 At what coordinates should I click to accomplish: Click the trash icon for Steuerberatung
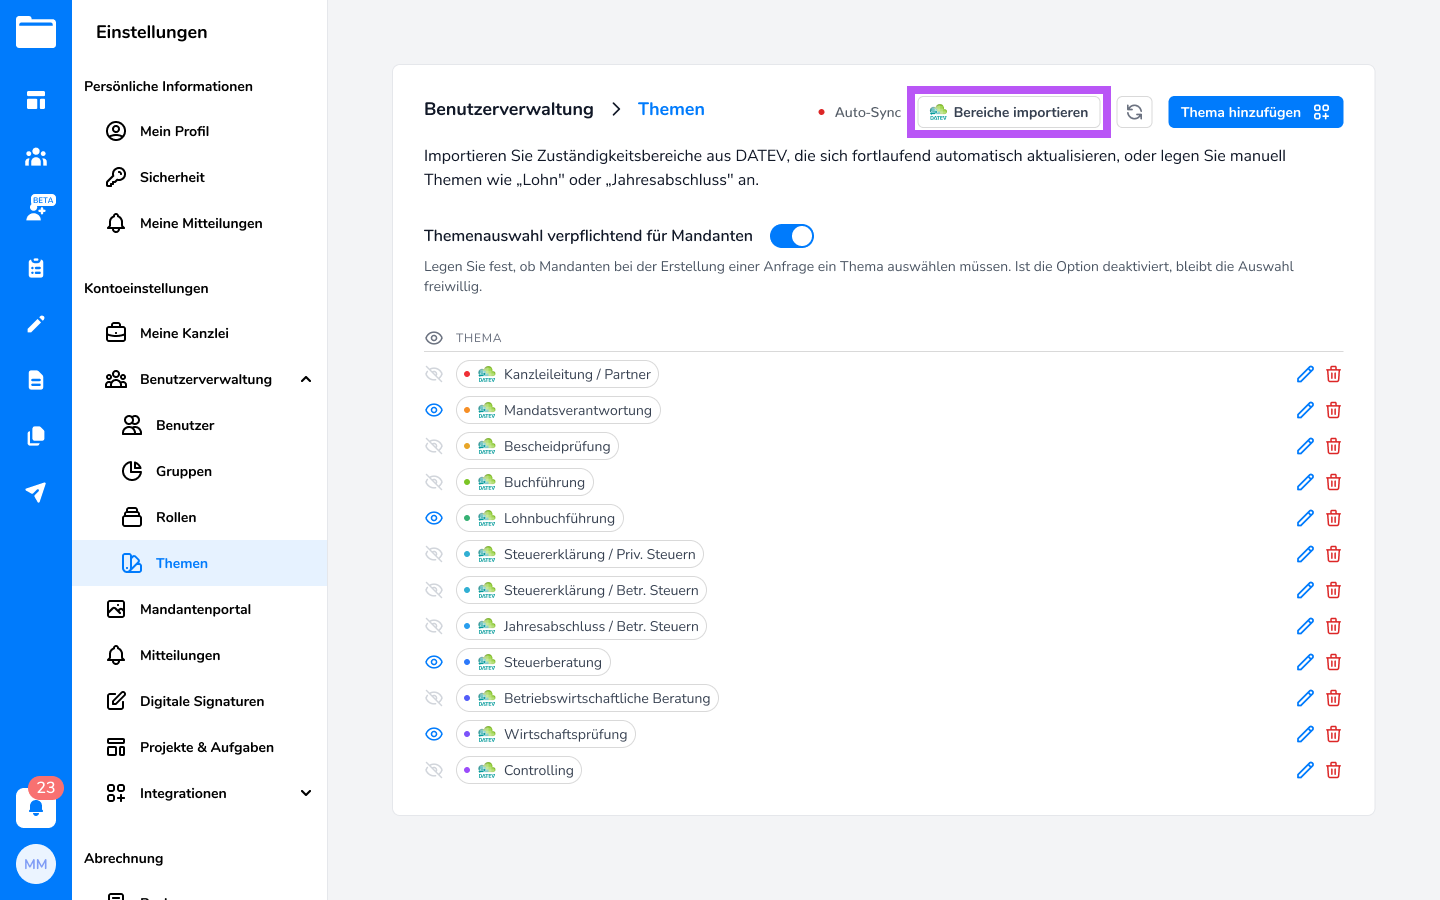(1333, 662)
